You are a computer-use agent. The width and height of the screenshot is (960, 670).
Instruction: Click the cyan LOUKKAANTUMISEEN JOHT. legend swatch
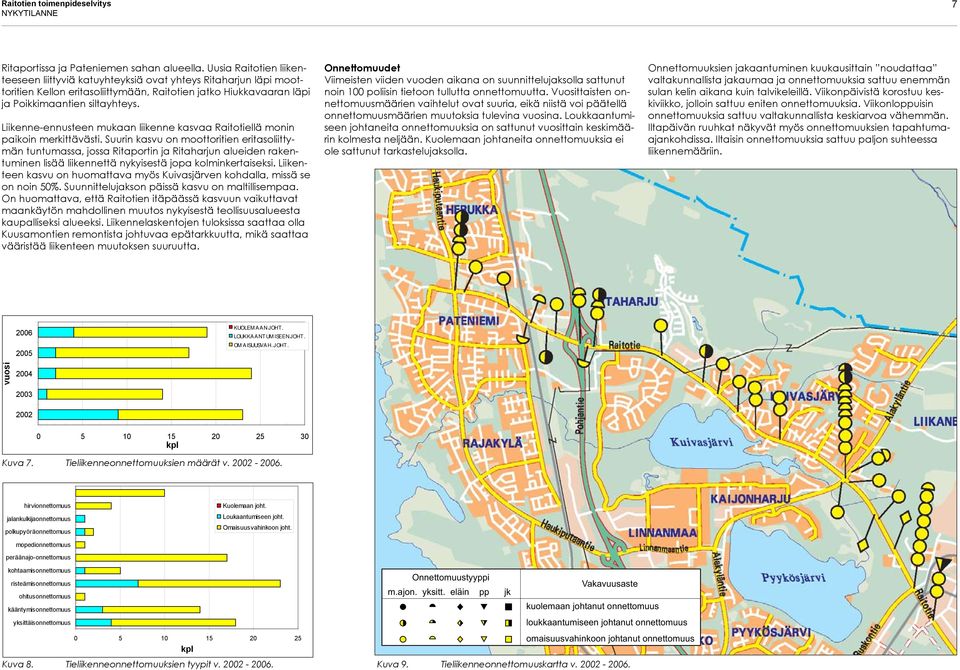[231, 336]
